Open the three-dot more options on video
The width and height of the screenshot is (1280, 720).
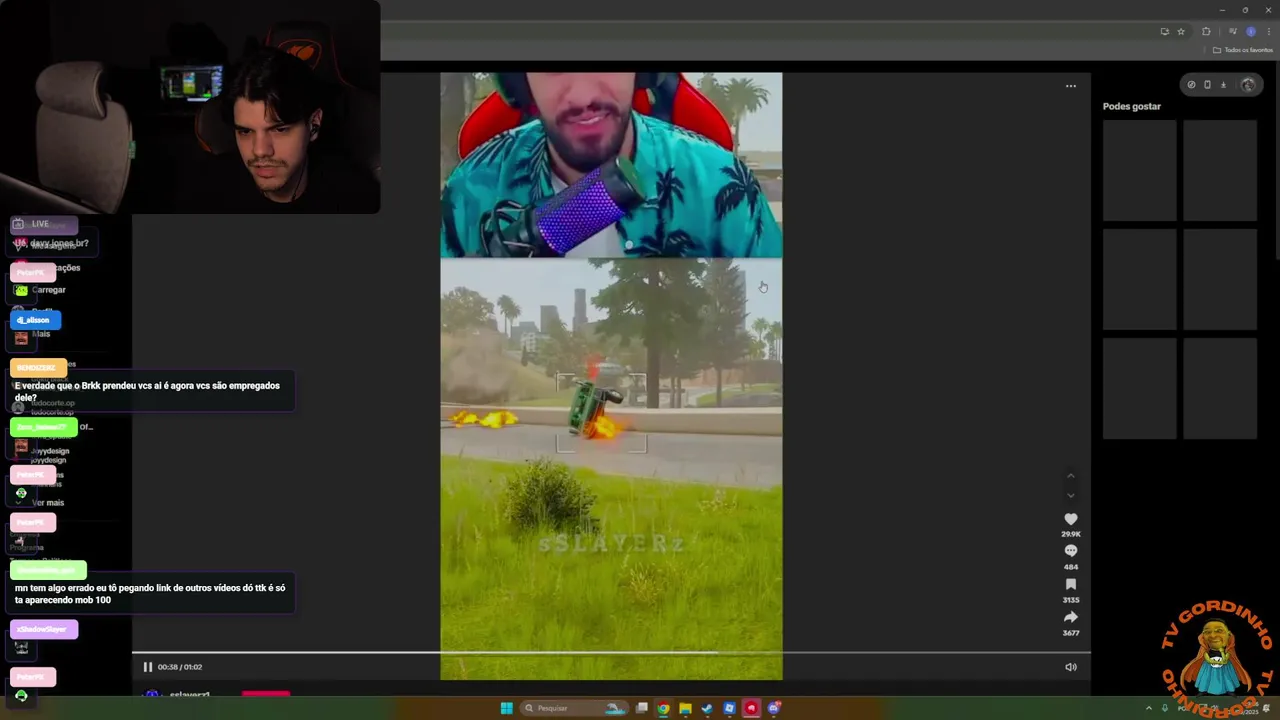pos(1071,86)
